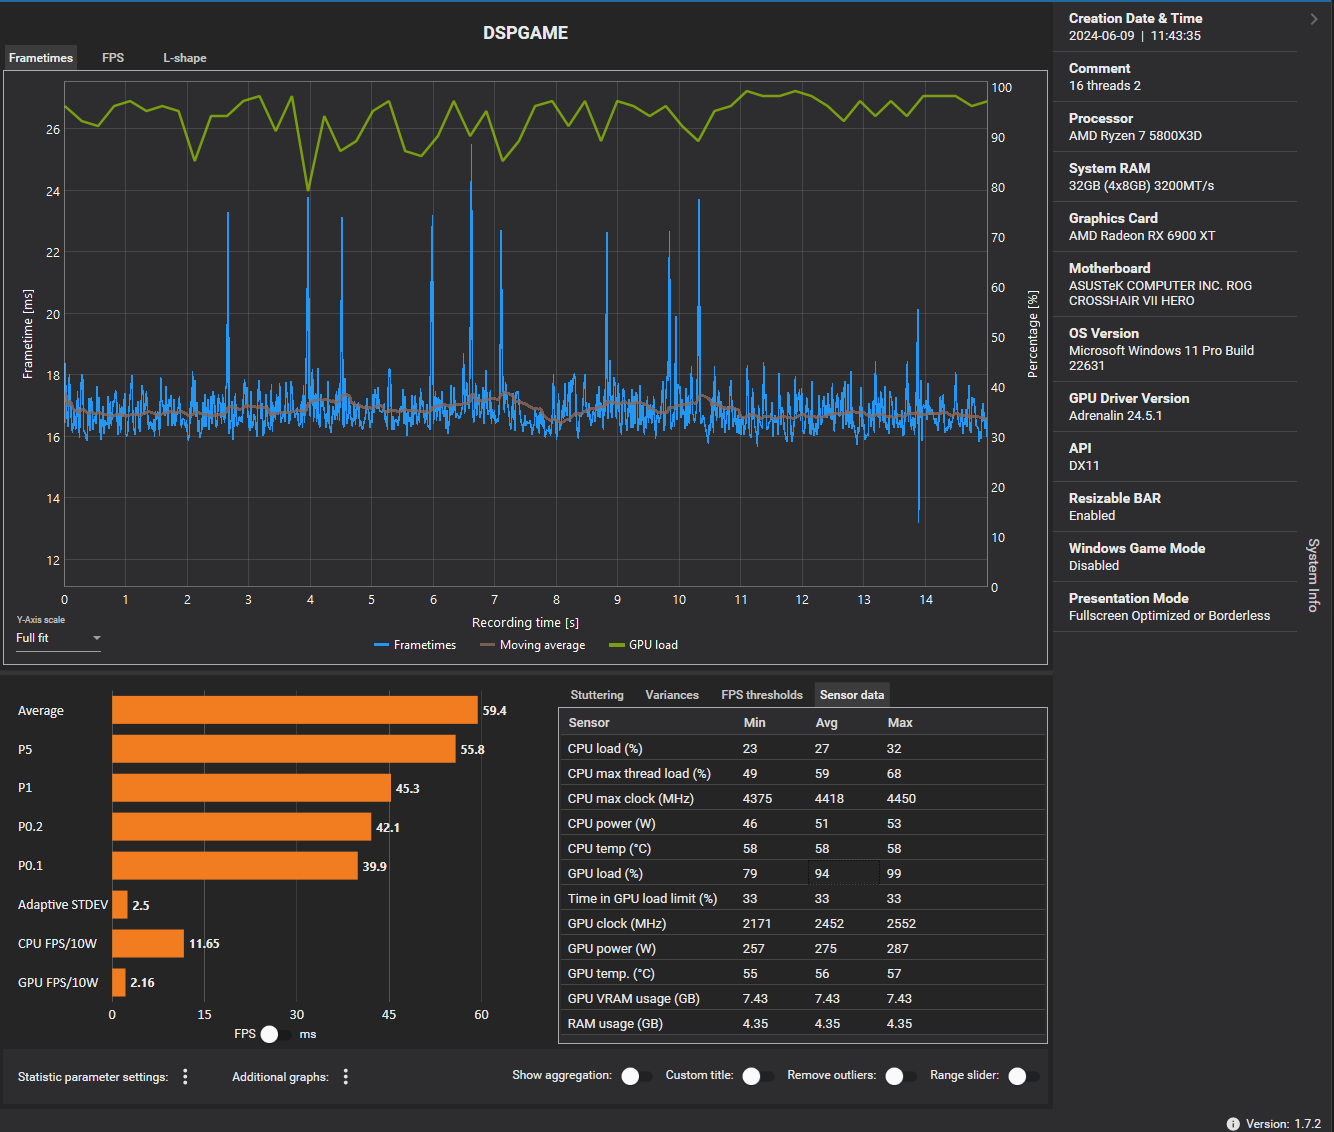Viewport: 1334px width, 1132px height.
Task: Open the FPS thresholds tab
Action: (x=762, y=695)
